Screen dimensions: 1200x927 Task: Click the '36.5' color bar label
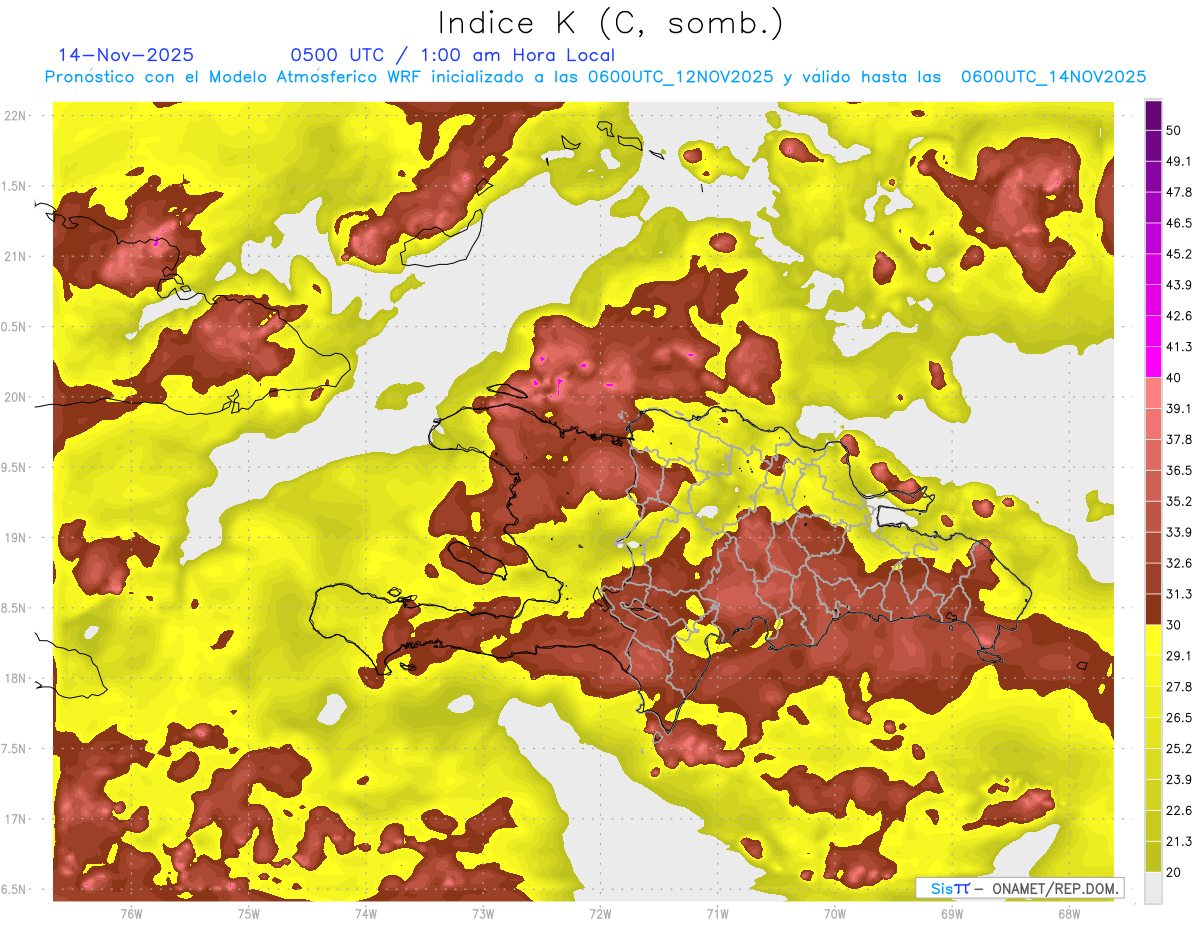pos(1179,470)
